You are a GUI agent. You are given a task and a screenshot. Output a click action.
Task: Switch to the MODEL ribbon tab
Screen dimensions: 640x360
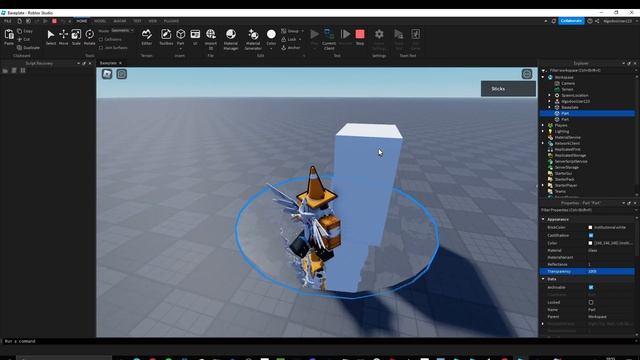click(x=100, y=21)
